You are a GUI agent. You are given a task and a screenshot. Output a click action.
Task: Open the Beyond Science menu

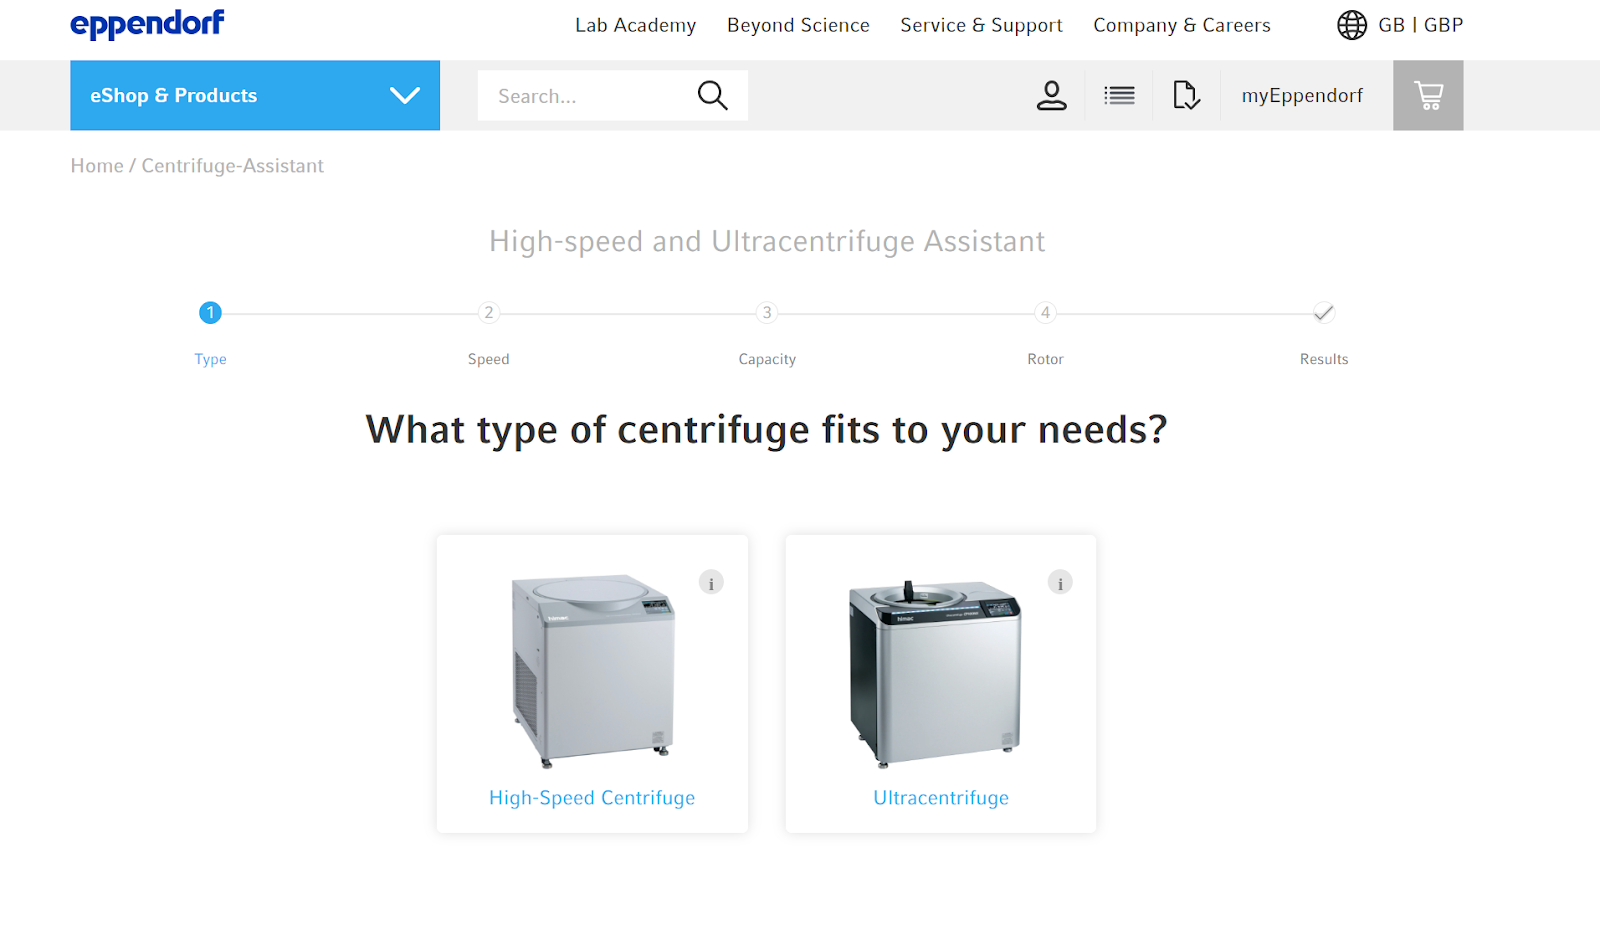coord(798,25)
